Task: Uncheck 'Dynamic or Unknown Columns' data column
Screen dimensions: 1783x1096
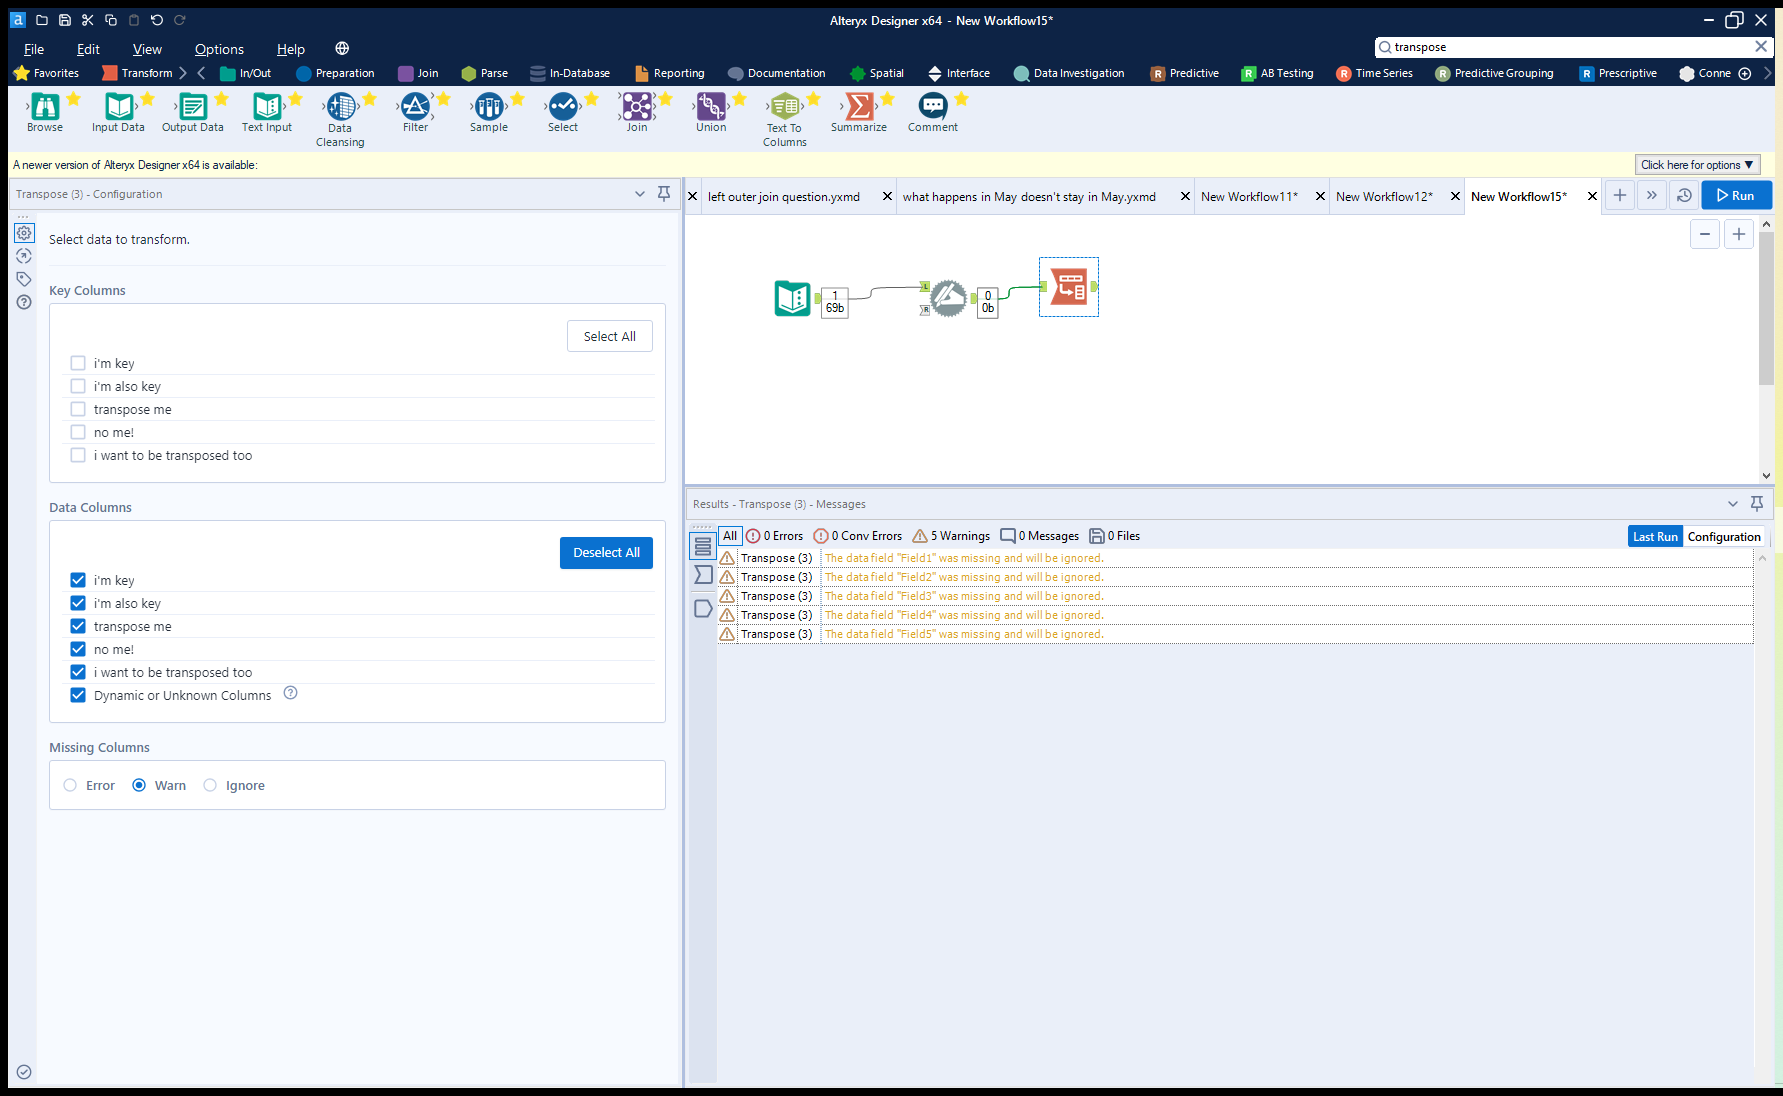Action: click(x=78, y=695)
